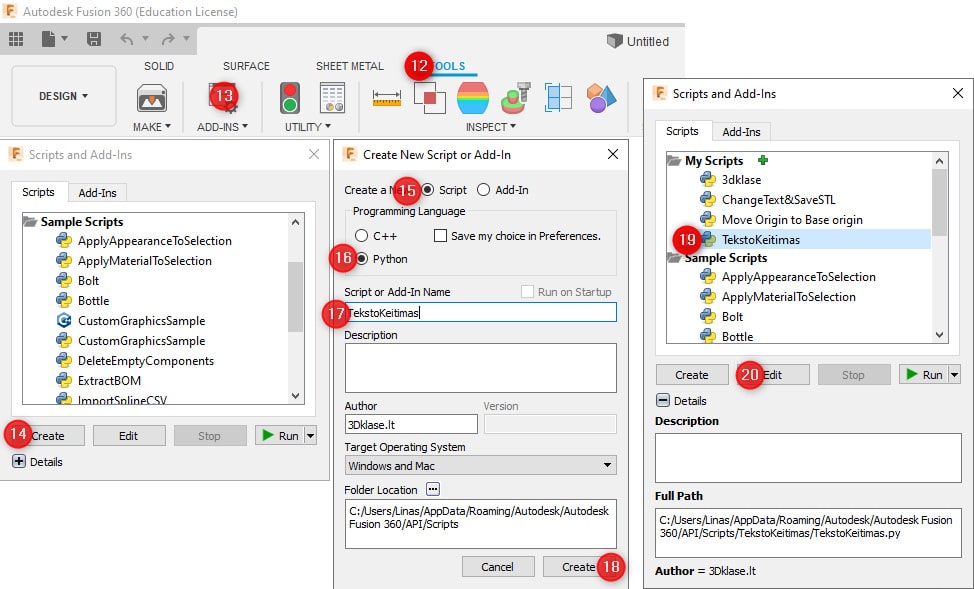This screenshot has width=974, height=589.
Task: Click the Script or Add-In Name field
Action: (x=480, y=313)
